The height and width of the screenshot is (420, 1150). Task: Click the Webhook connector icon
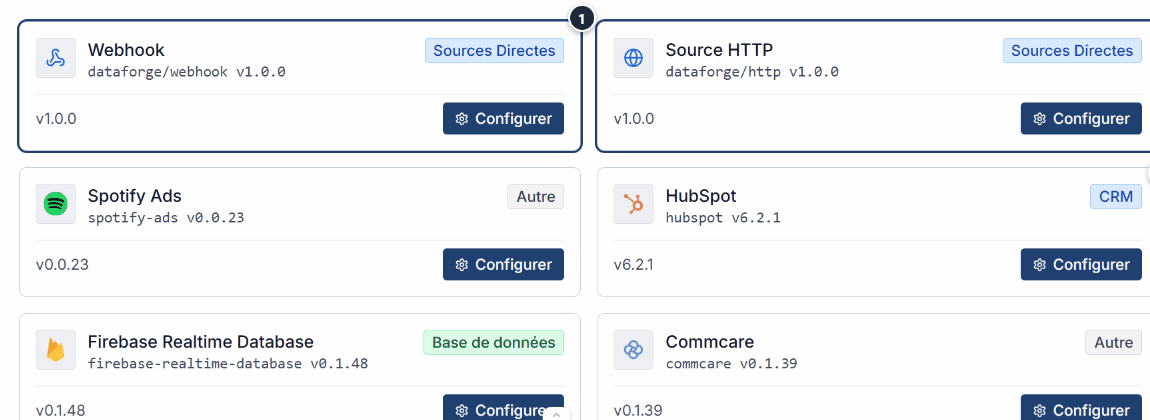tap(56, 58)
